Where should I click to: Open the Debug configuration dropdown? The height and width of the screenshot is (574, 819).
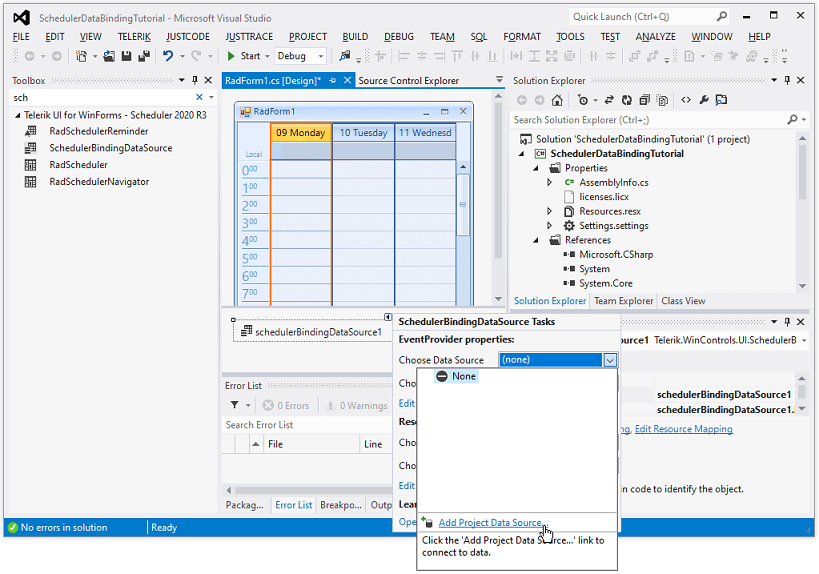tap(321, 56)
